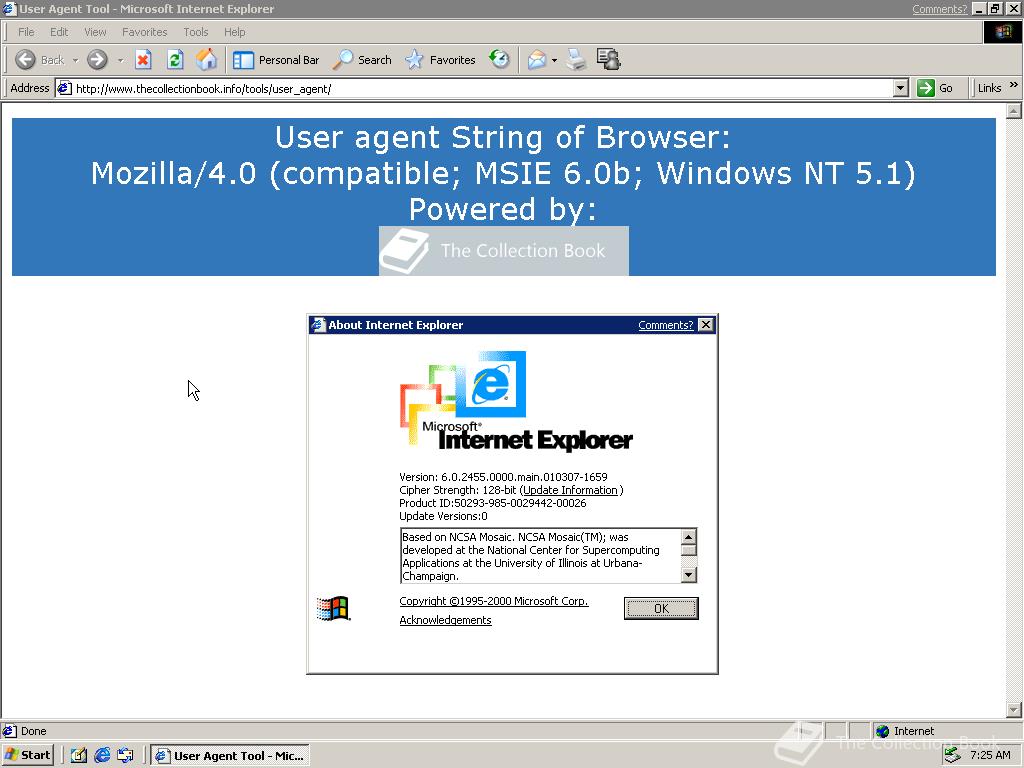Viewport: 1024px width, 768px height.
Task: Open the Favorites toolbar button
Action: click(440, 60)
